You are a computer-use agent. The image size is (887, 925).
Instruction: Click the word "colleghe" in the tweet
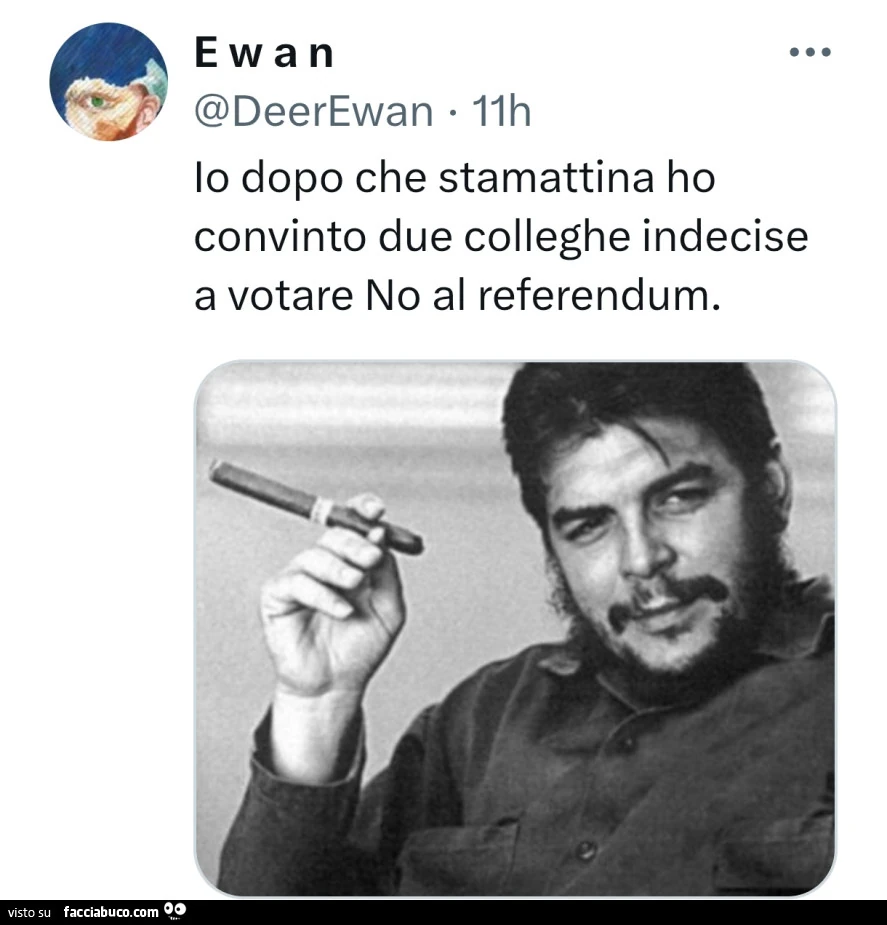(x=547, y=238)
